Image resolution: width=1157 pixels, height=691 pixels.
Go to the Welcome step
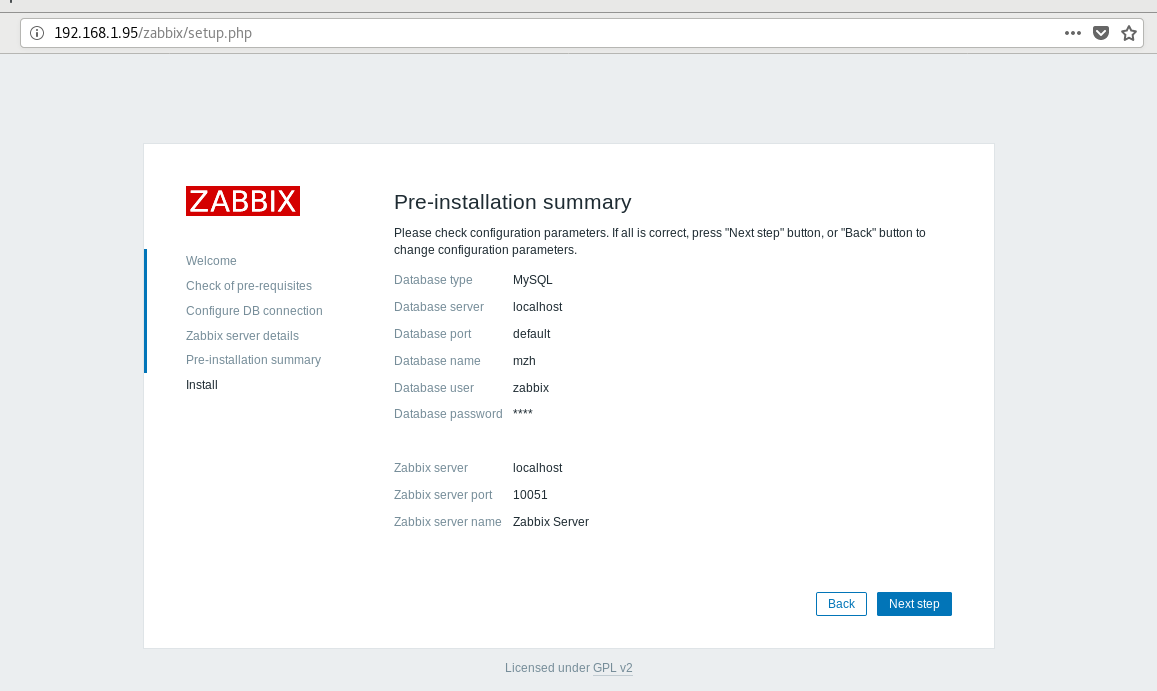(211, 261)
